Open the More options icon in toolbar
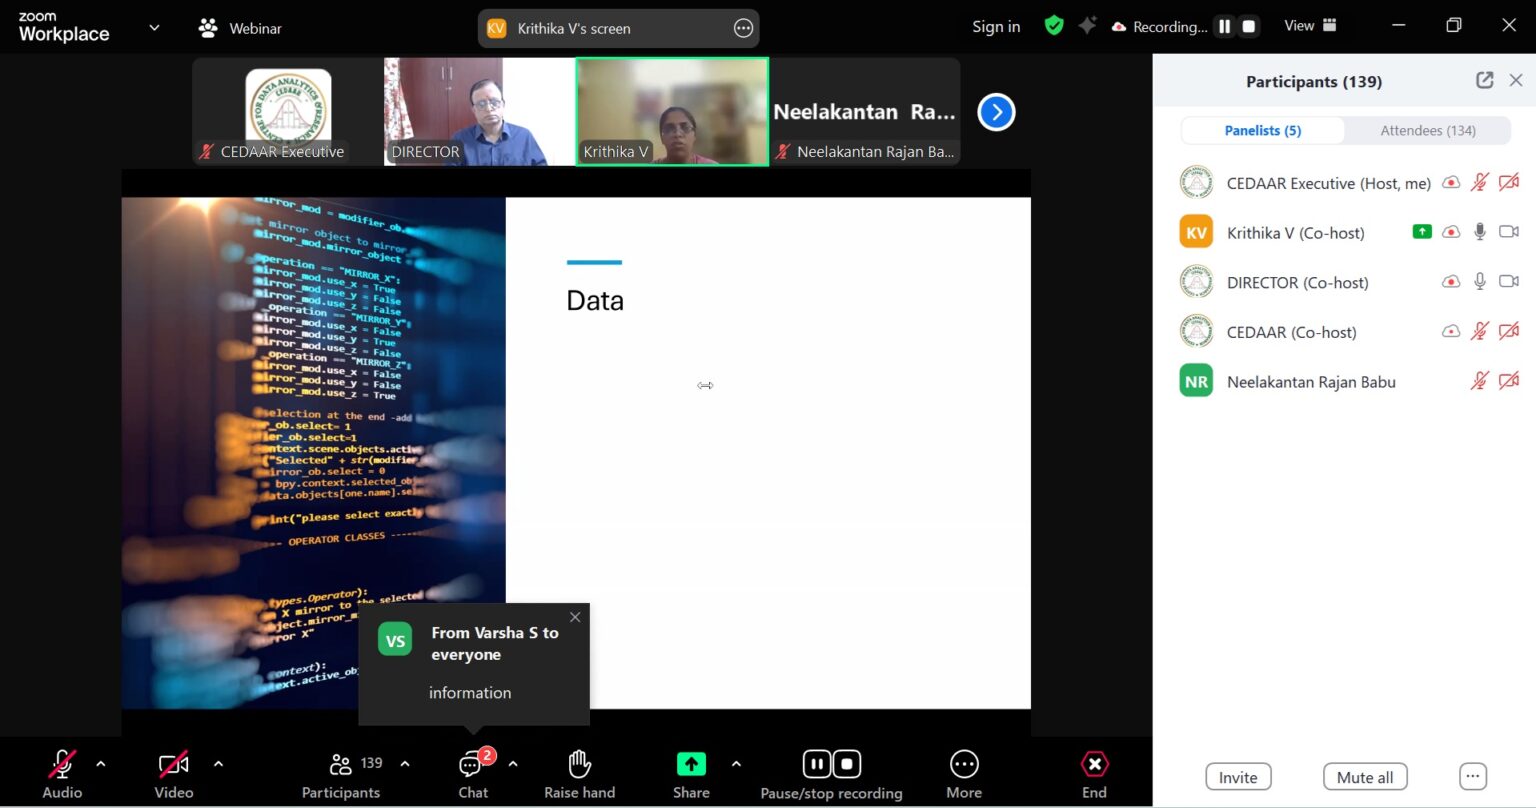The width and height of the screenshot is (1536, 808). pyautogui.click(x=963, y=765)
